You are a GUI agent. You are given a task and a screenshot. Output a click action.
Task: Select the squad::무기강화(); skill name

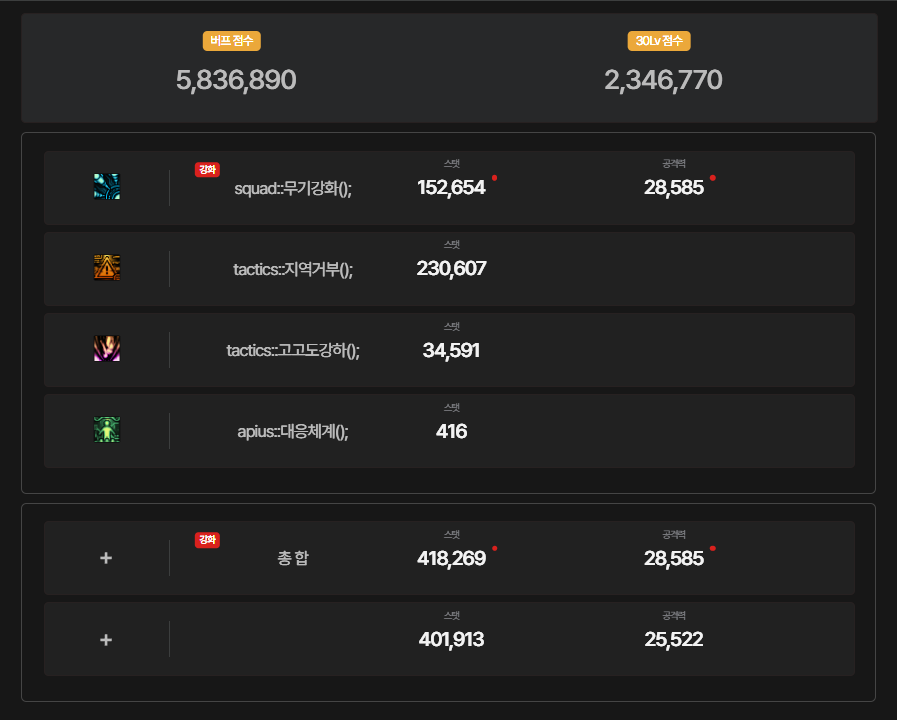[x=293, y=188]
